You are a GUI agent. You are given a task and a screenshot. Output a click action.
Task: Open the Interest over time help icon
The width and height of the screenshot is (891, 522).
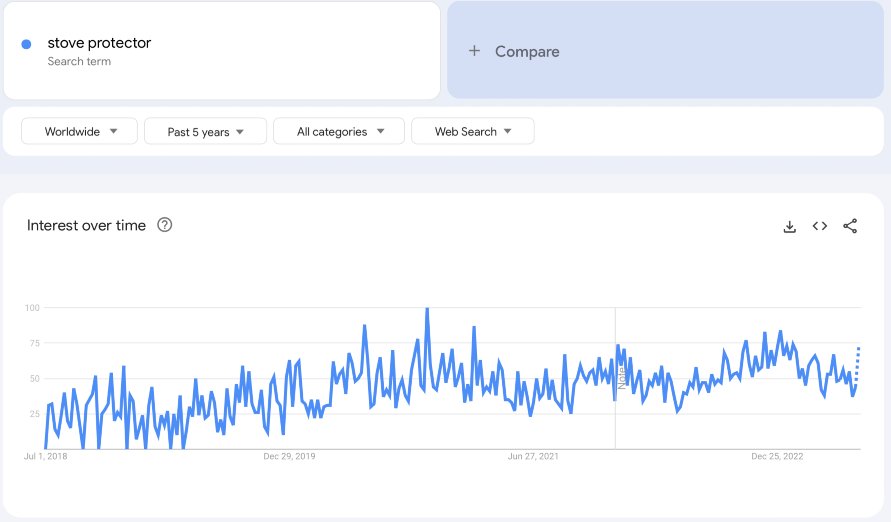click(165, 225)
